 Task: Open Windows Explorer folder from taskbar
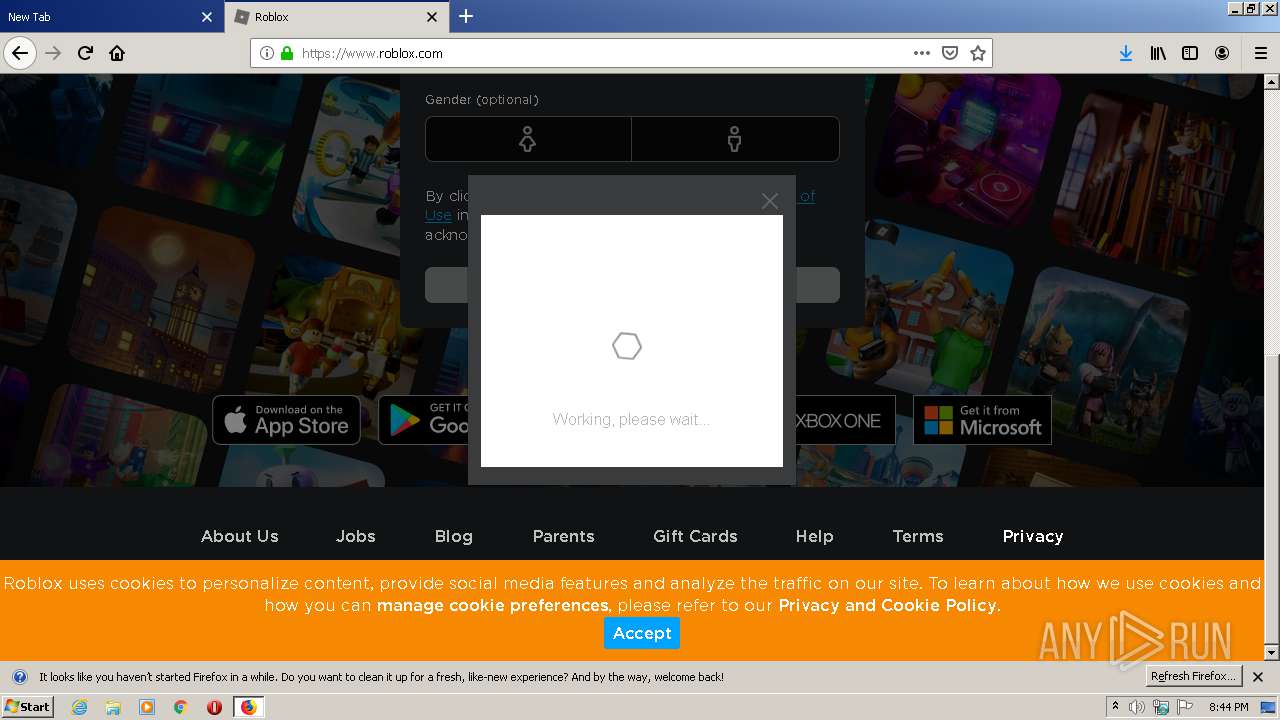coord(113,707)
